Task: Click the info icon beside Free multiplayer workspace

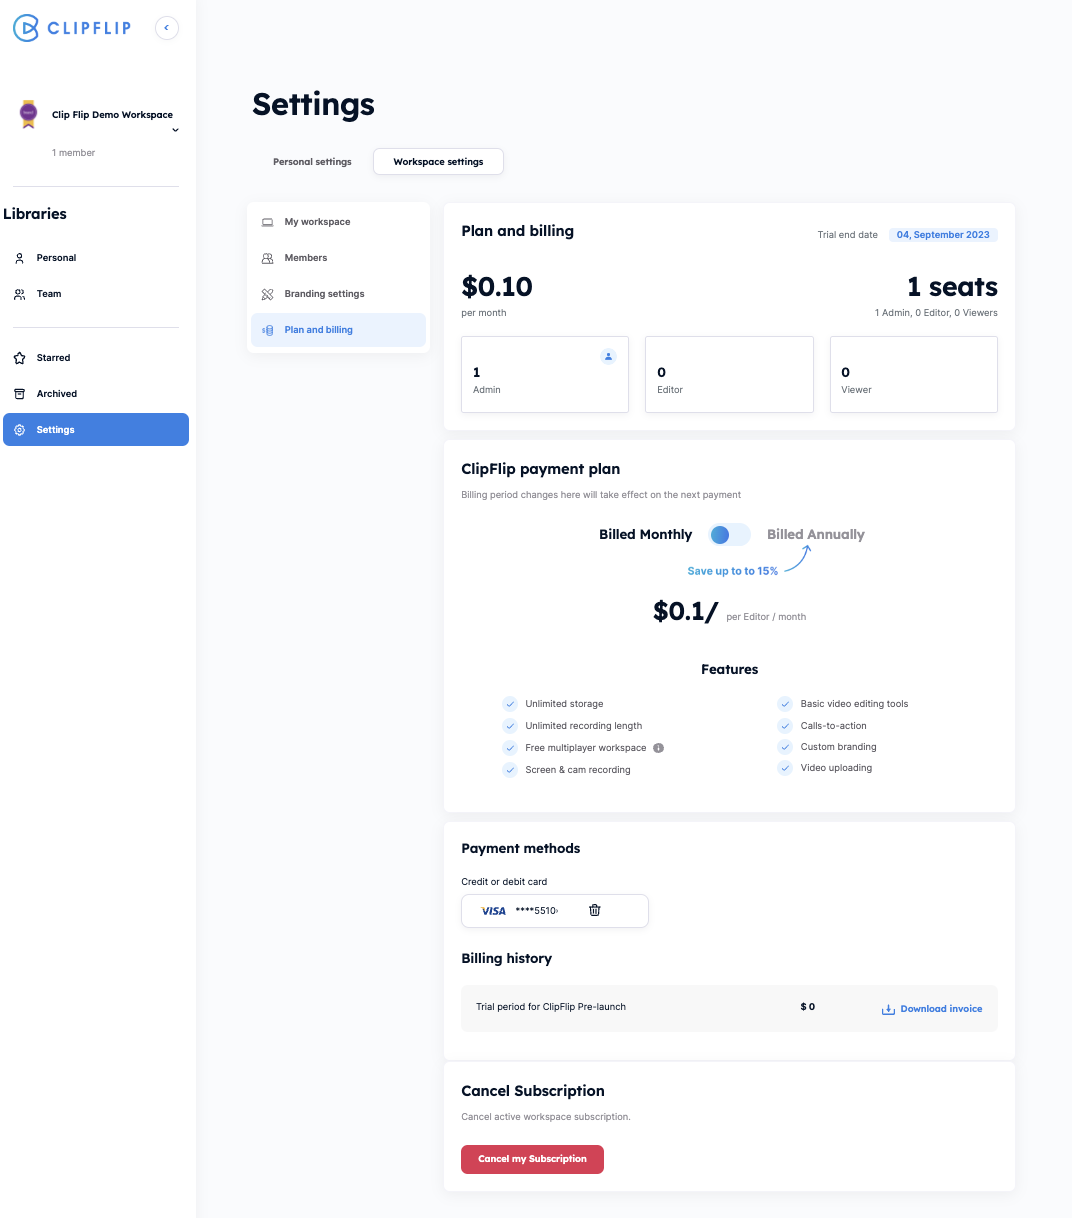Action: pyautogui.click(x=659, y=748)
